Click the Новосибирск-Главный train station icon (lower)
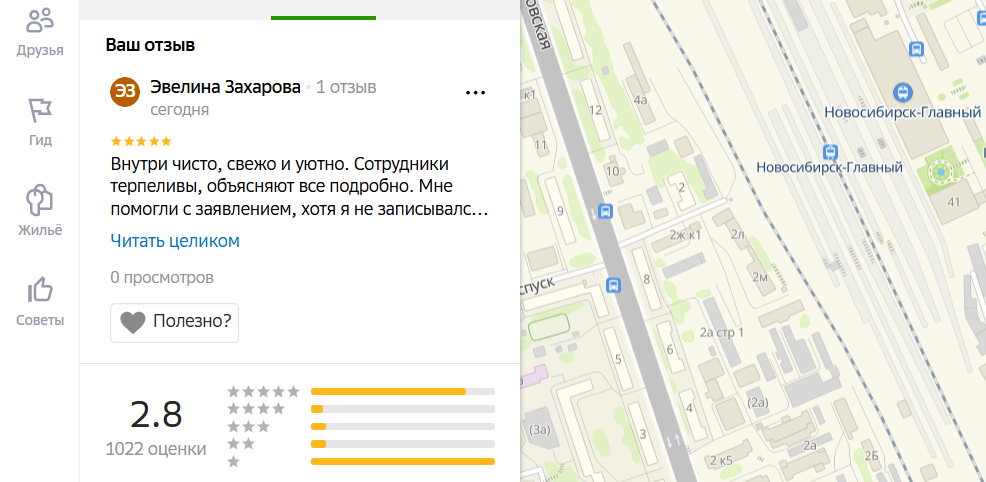The height and width of the screenshot is (482, 986). coord(831,151)
